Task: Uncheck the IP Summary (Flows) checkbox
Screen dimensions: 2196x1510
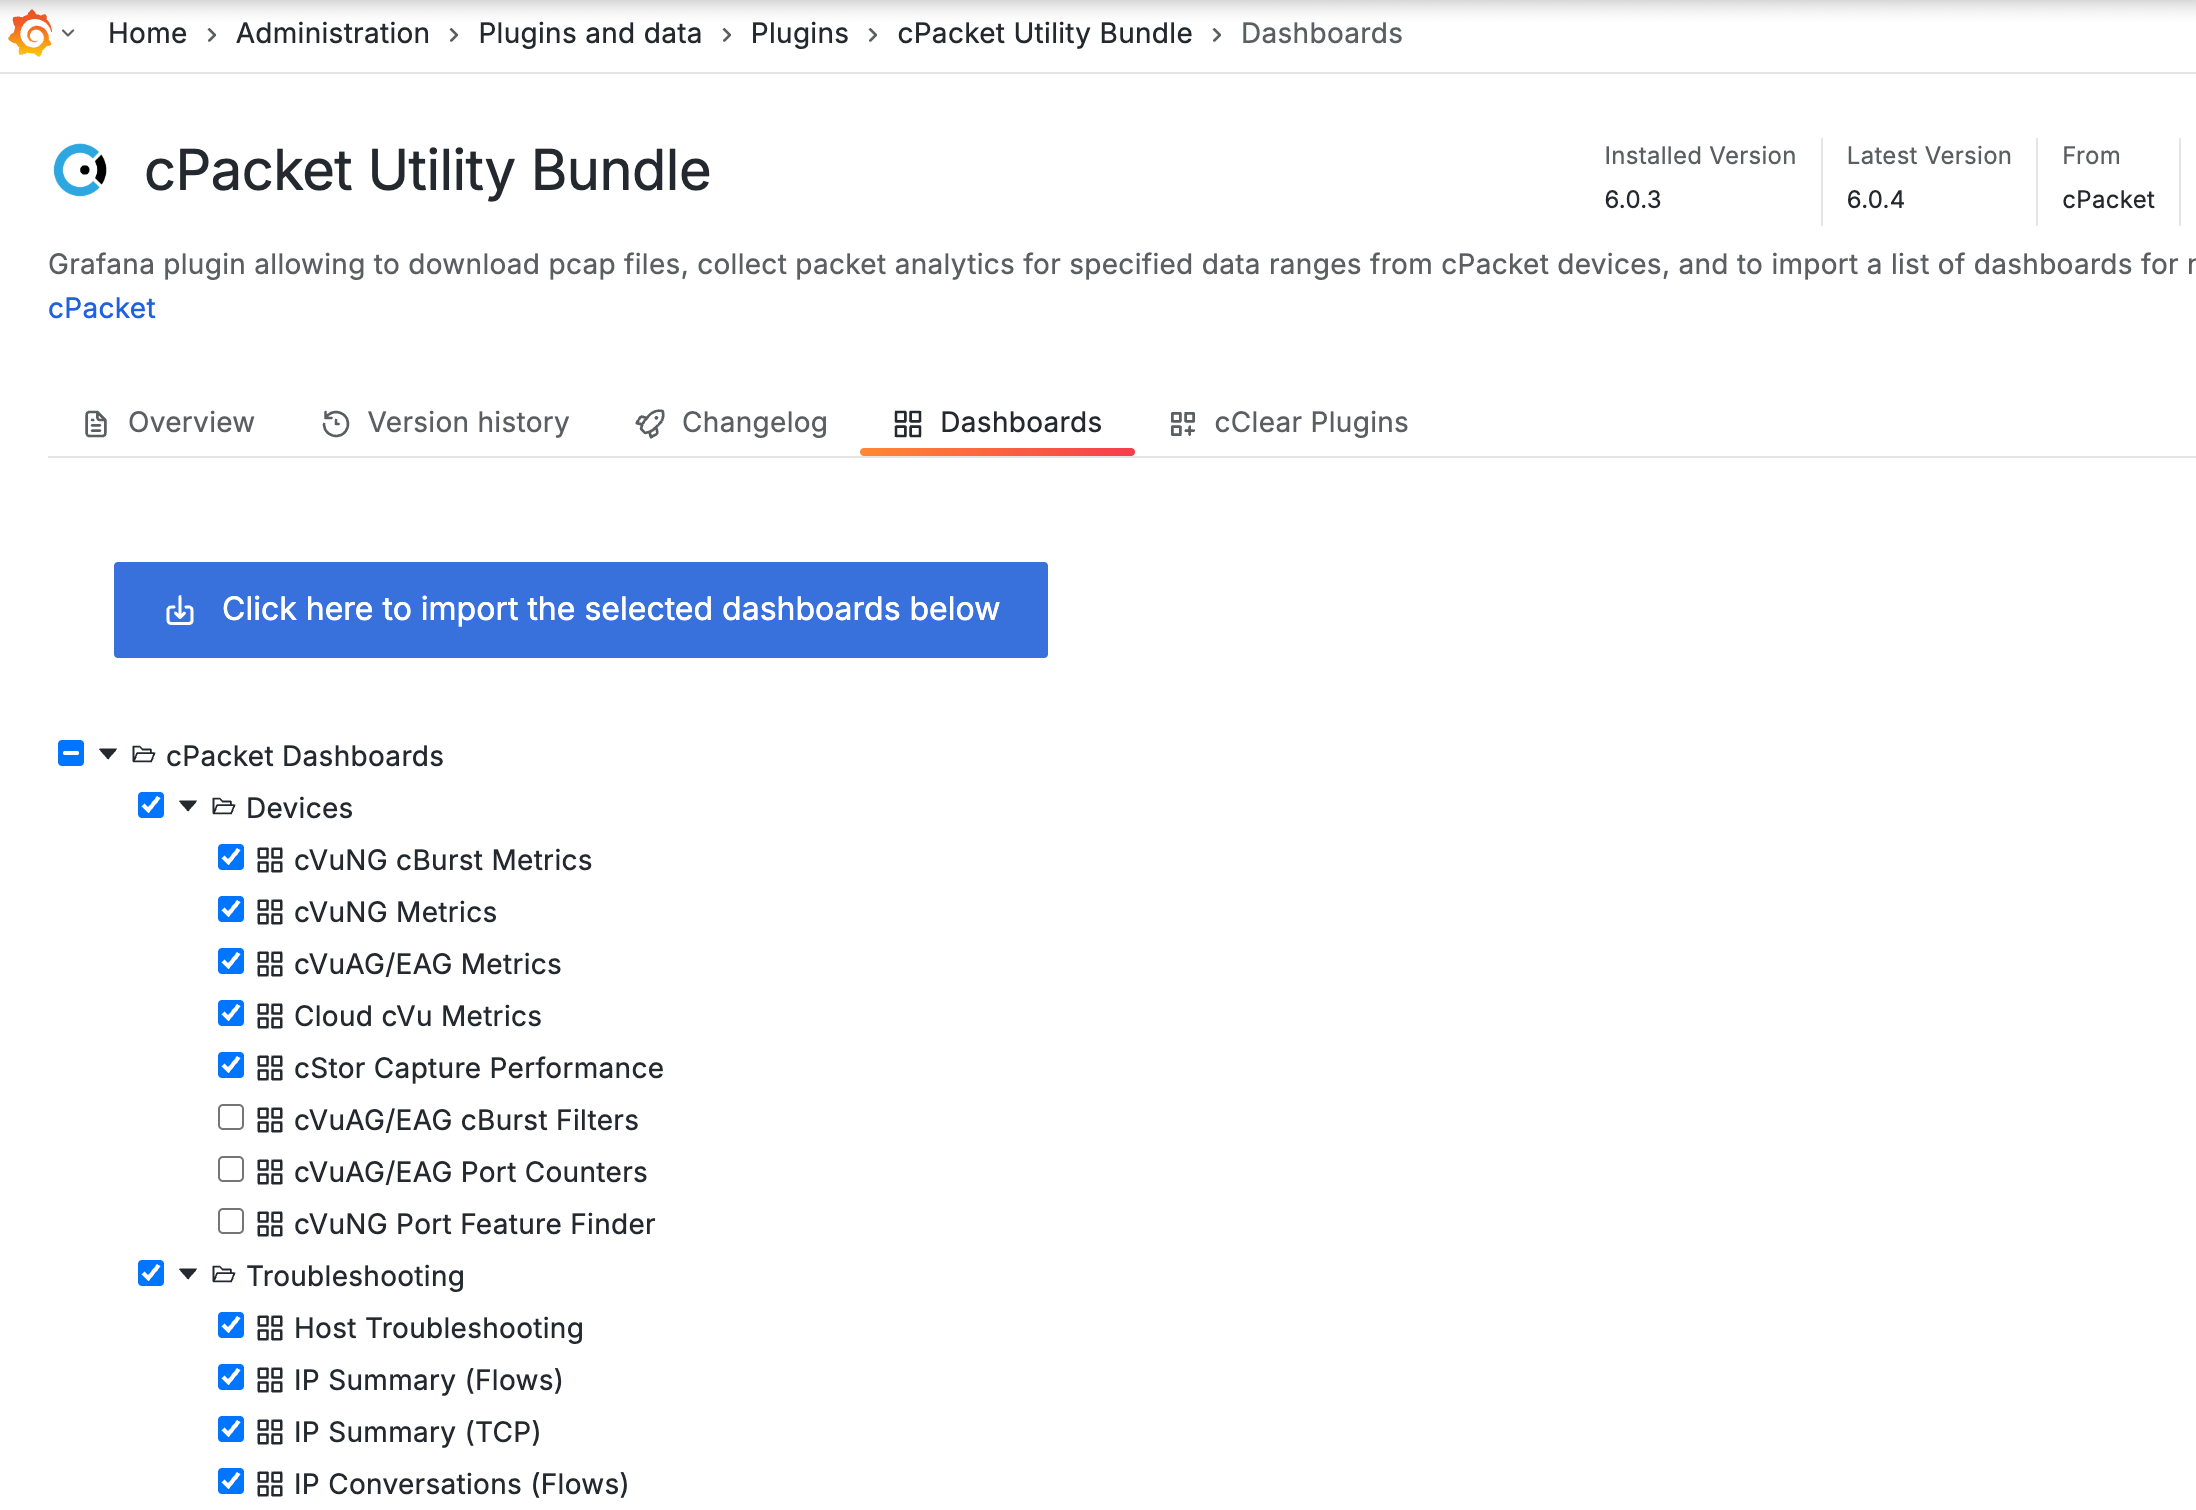Action: pos(231,1377)
